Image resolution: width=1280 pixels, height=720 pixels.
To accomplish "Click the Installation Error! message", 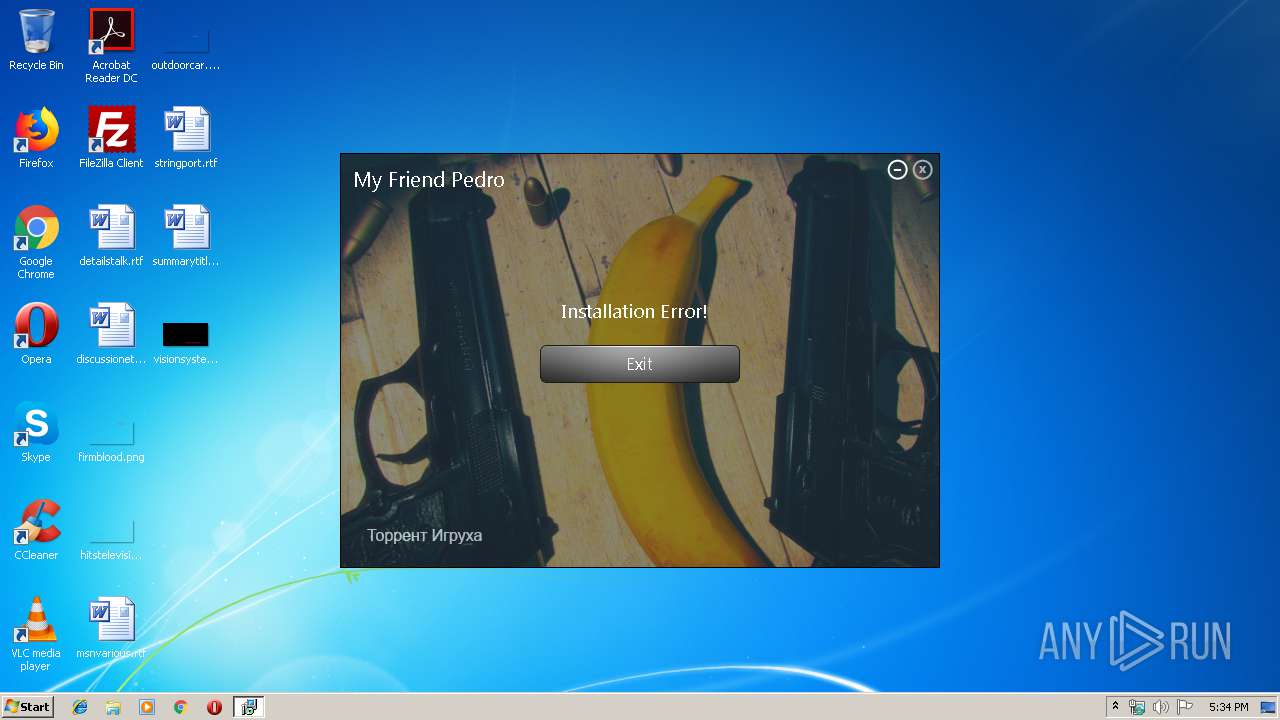I will pyautogui.click(x=634, y=312).
